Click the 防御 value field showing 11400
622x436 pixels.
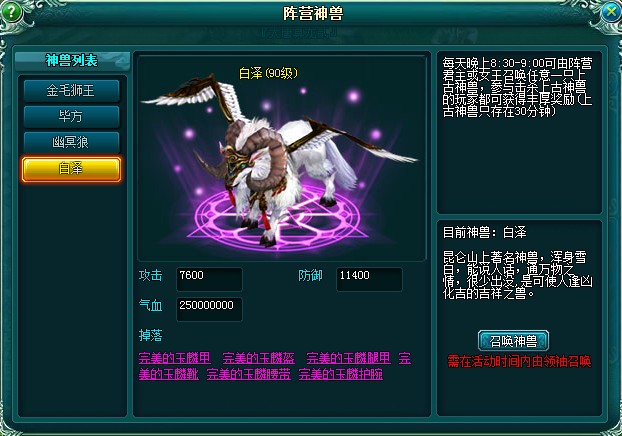369,279
